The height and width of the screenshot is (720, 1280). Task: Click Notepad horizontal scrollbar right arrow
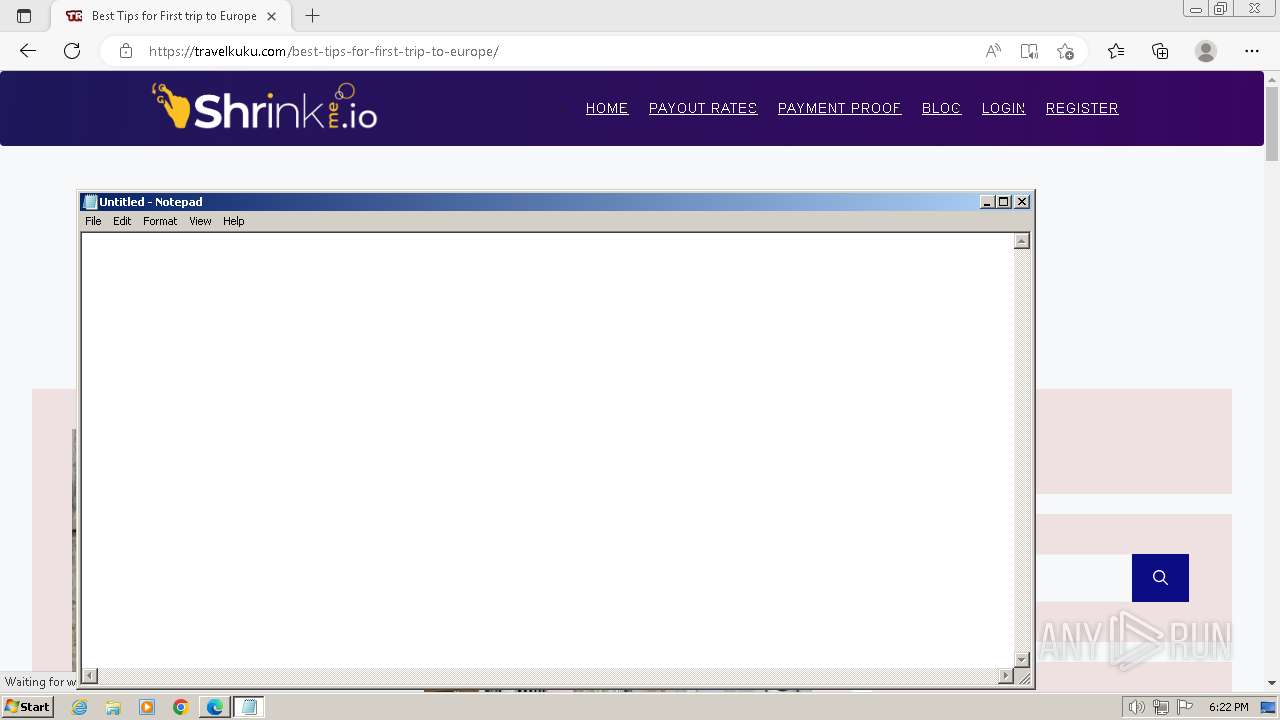point(1006,676)
